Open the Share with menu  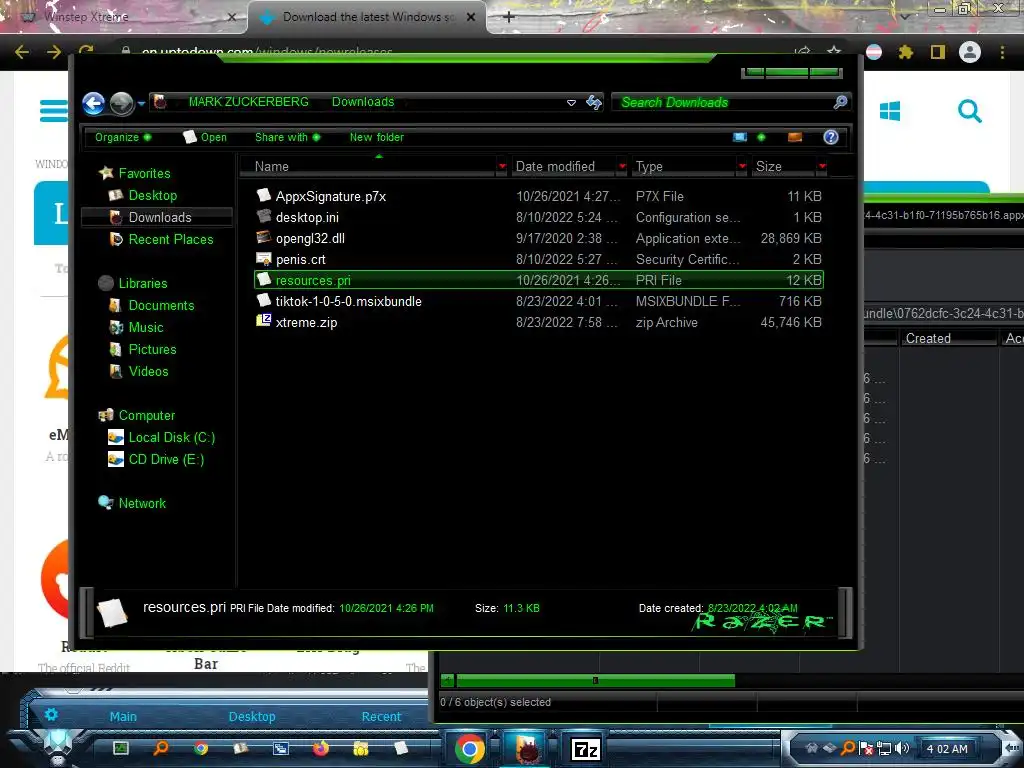tap(287, 137)
